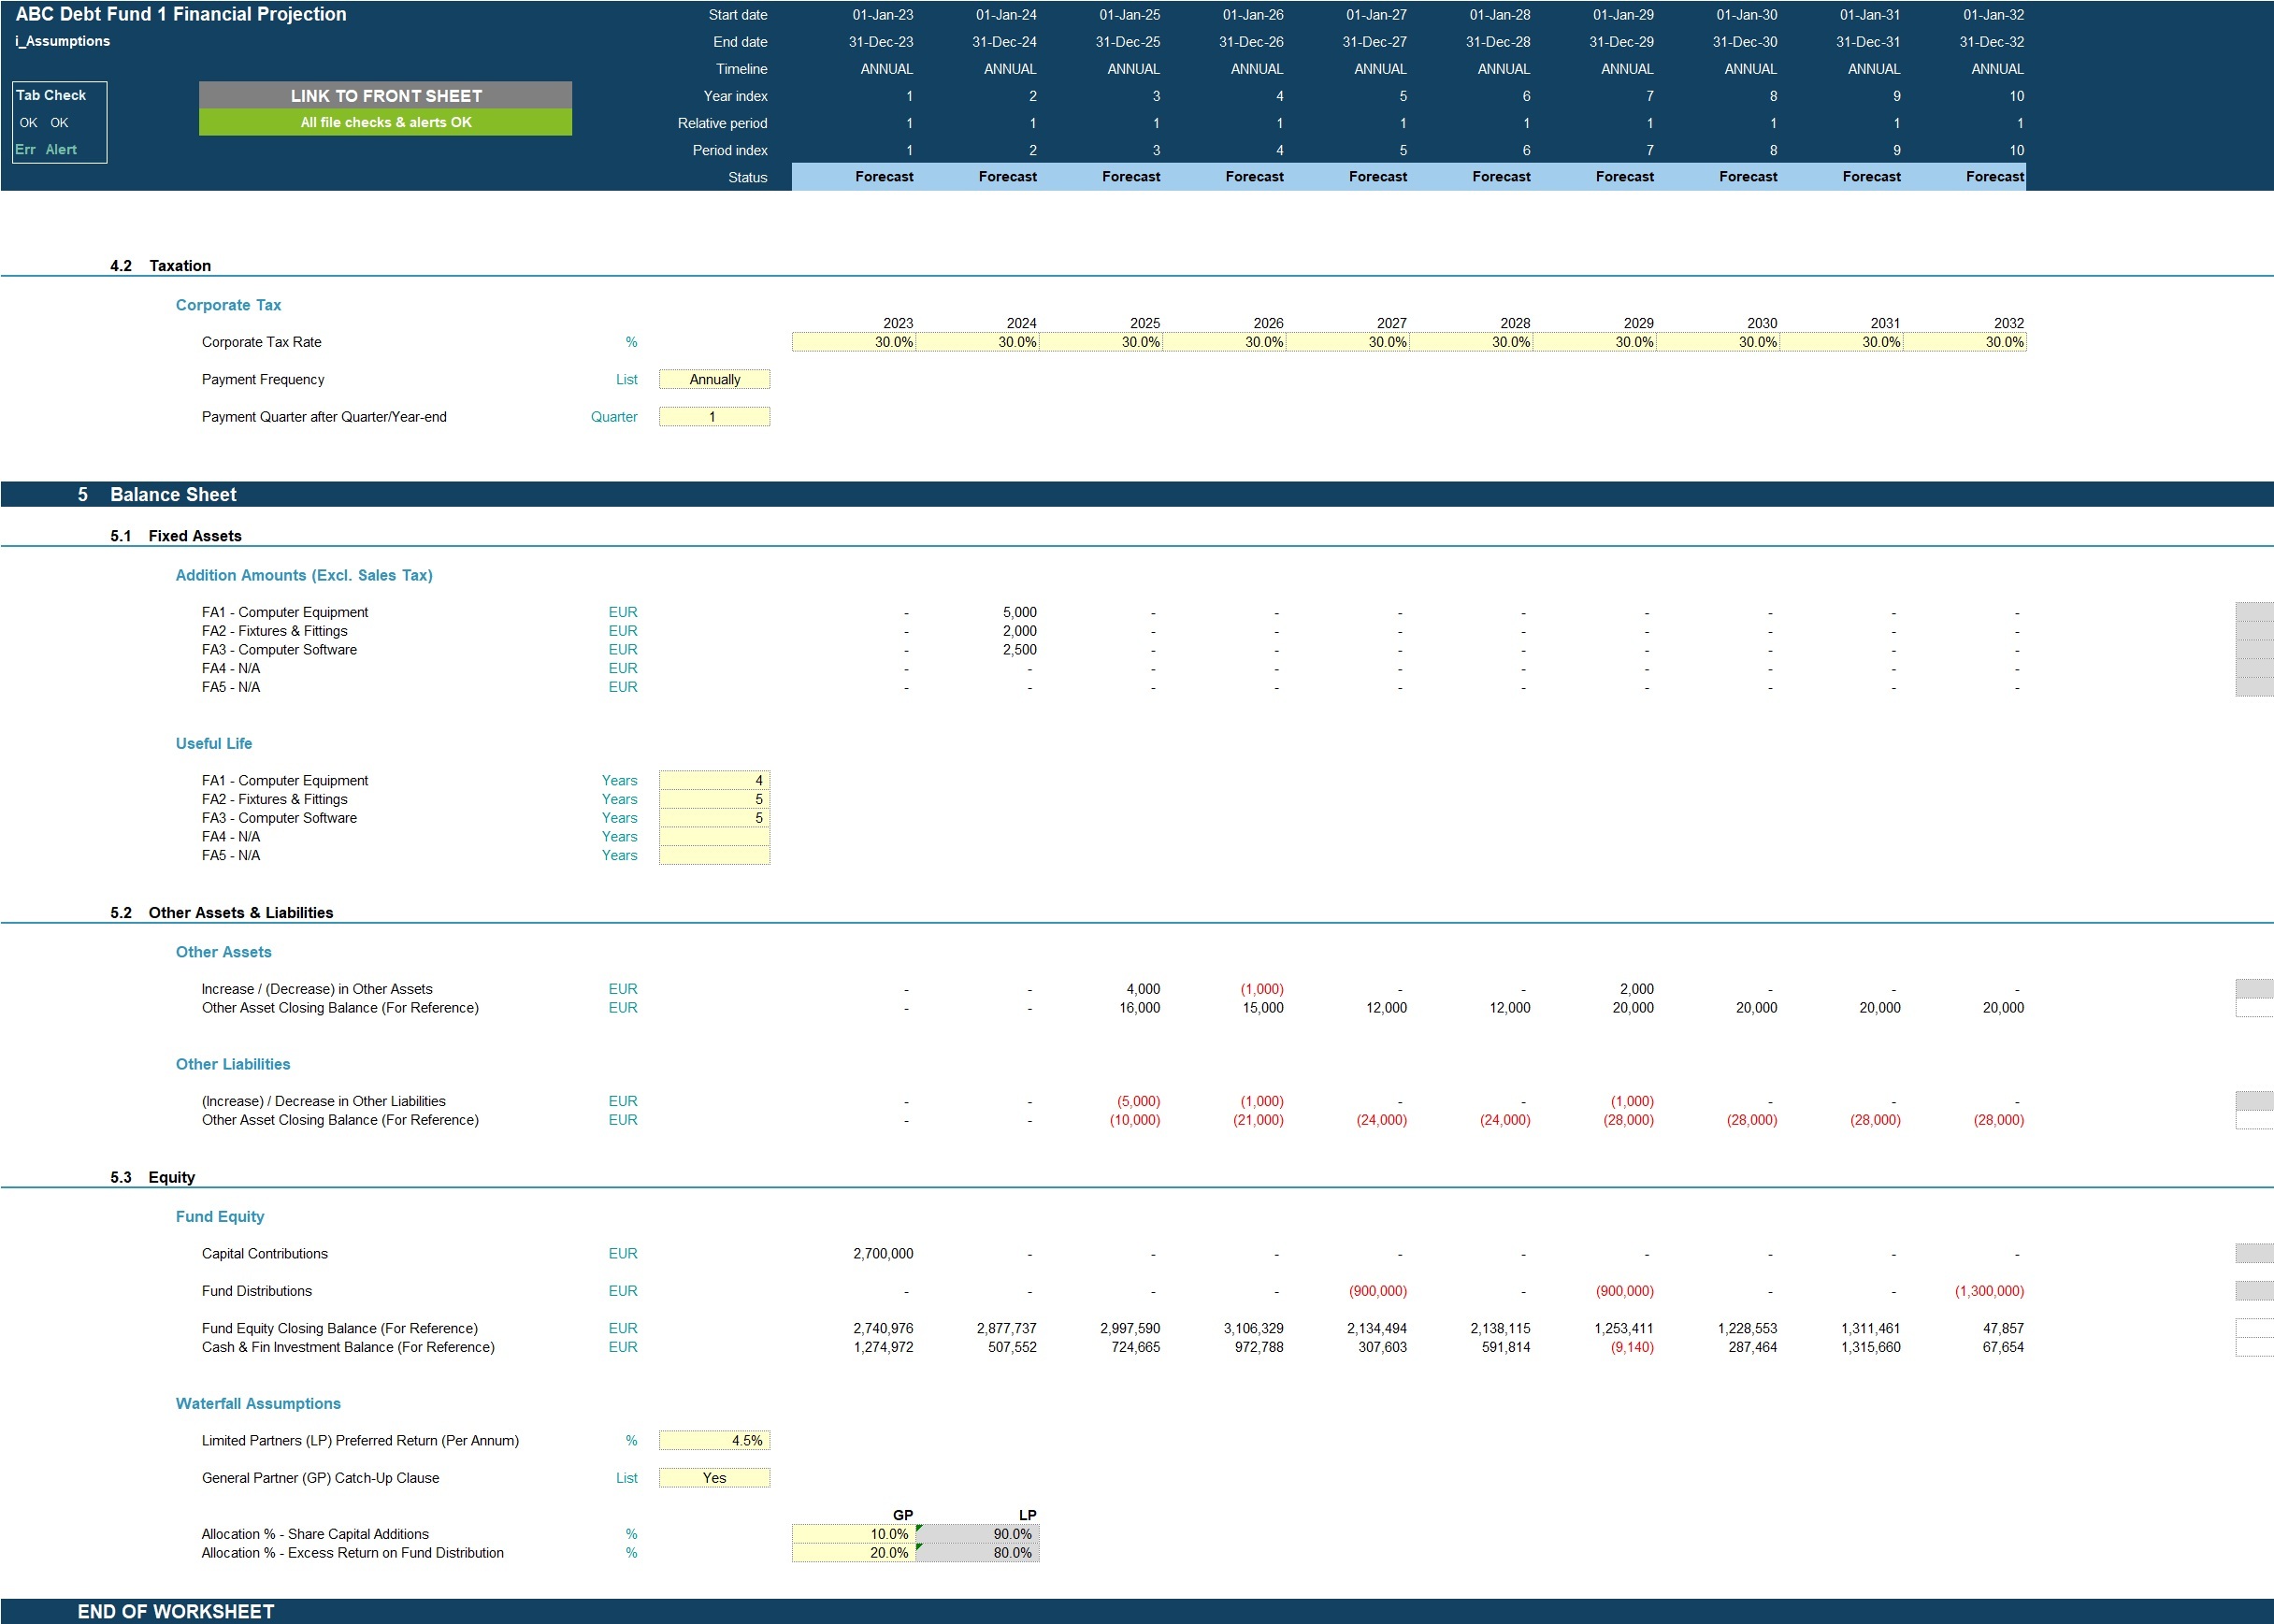Image resolution: width=2274 pixels, height=1624 pixels.
Task: Click the GP Excess Return 20.0% cell
Action: (853, 1553)
